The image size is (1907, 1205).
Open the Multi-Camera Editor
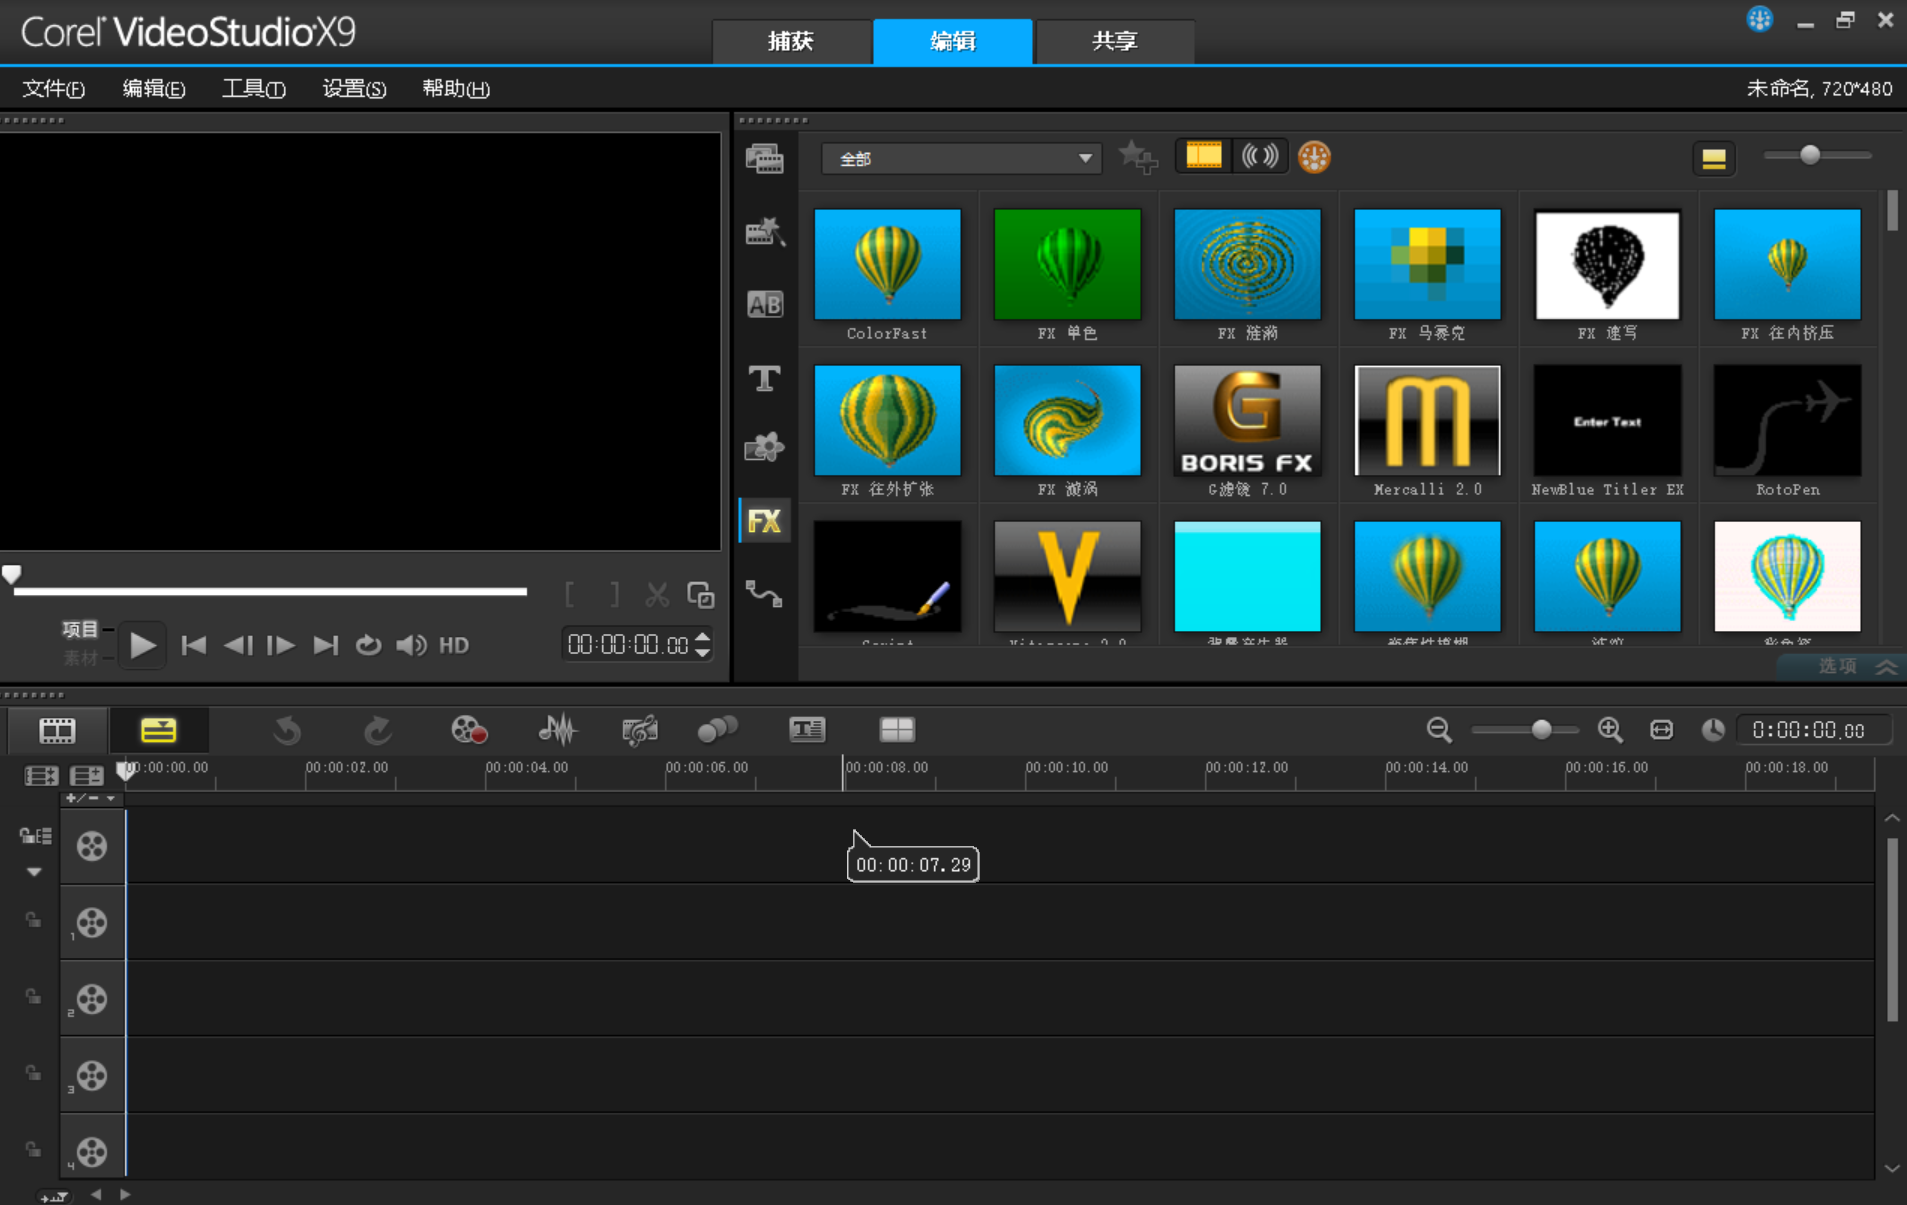point(897,730)
